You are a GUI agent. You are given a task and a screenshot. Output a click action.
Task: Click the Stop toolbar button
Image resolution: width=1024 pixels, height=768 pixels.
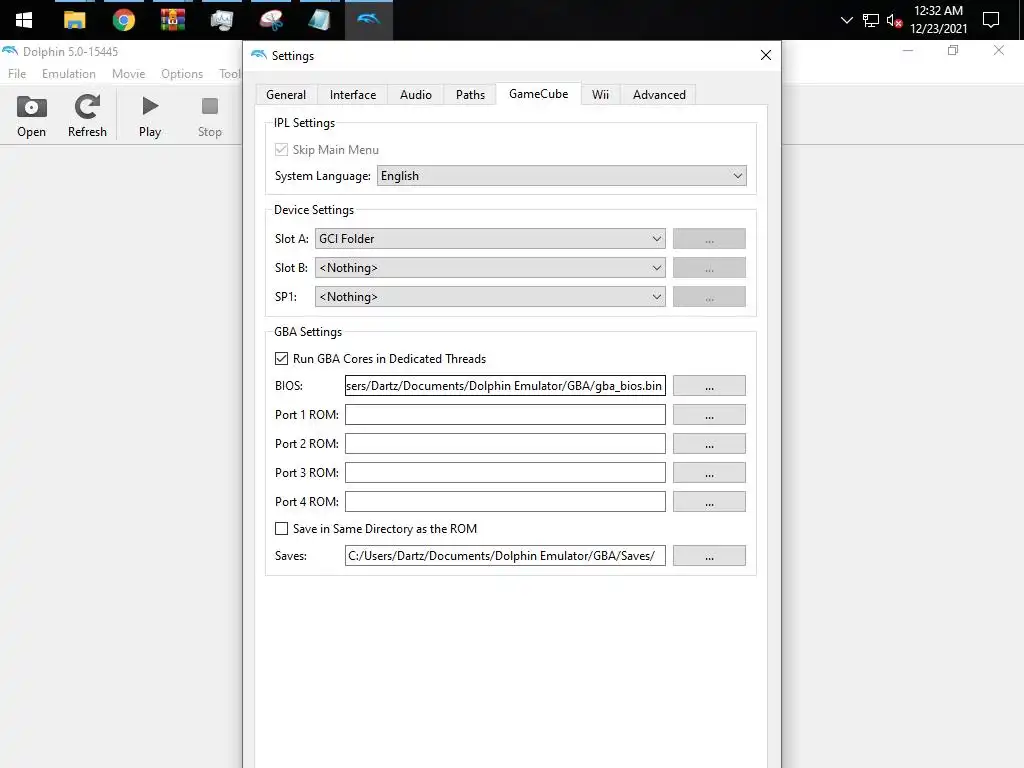[210, 116]
